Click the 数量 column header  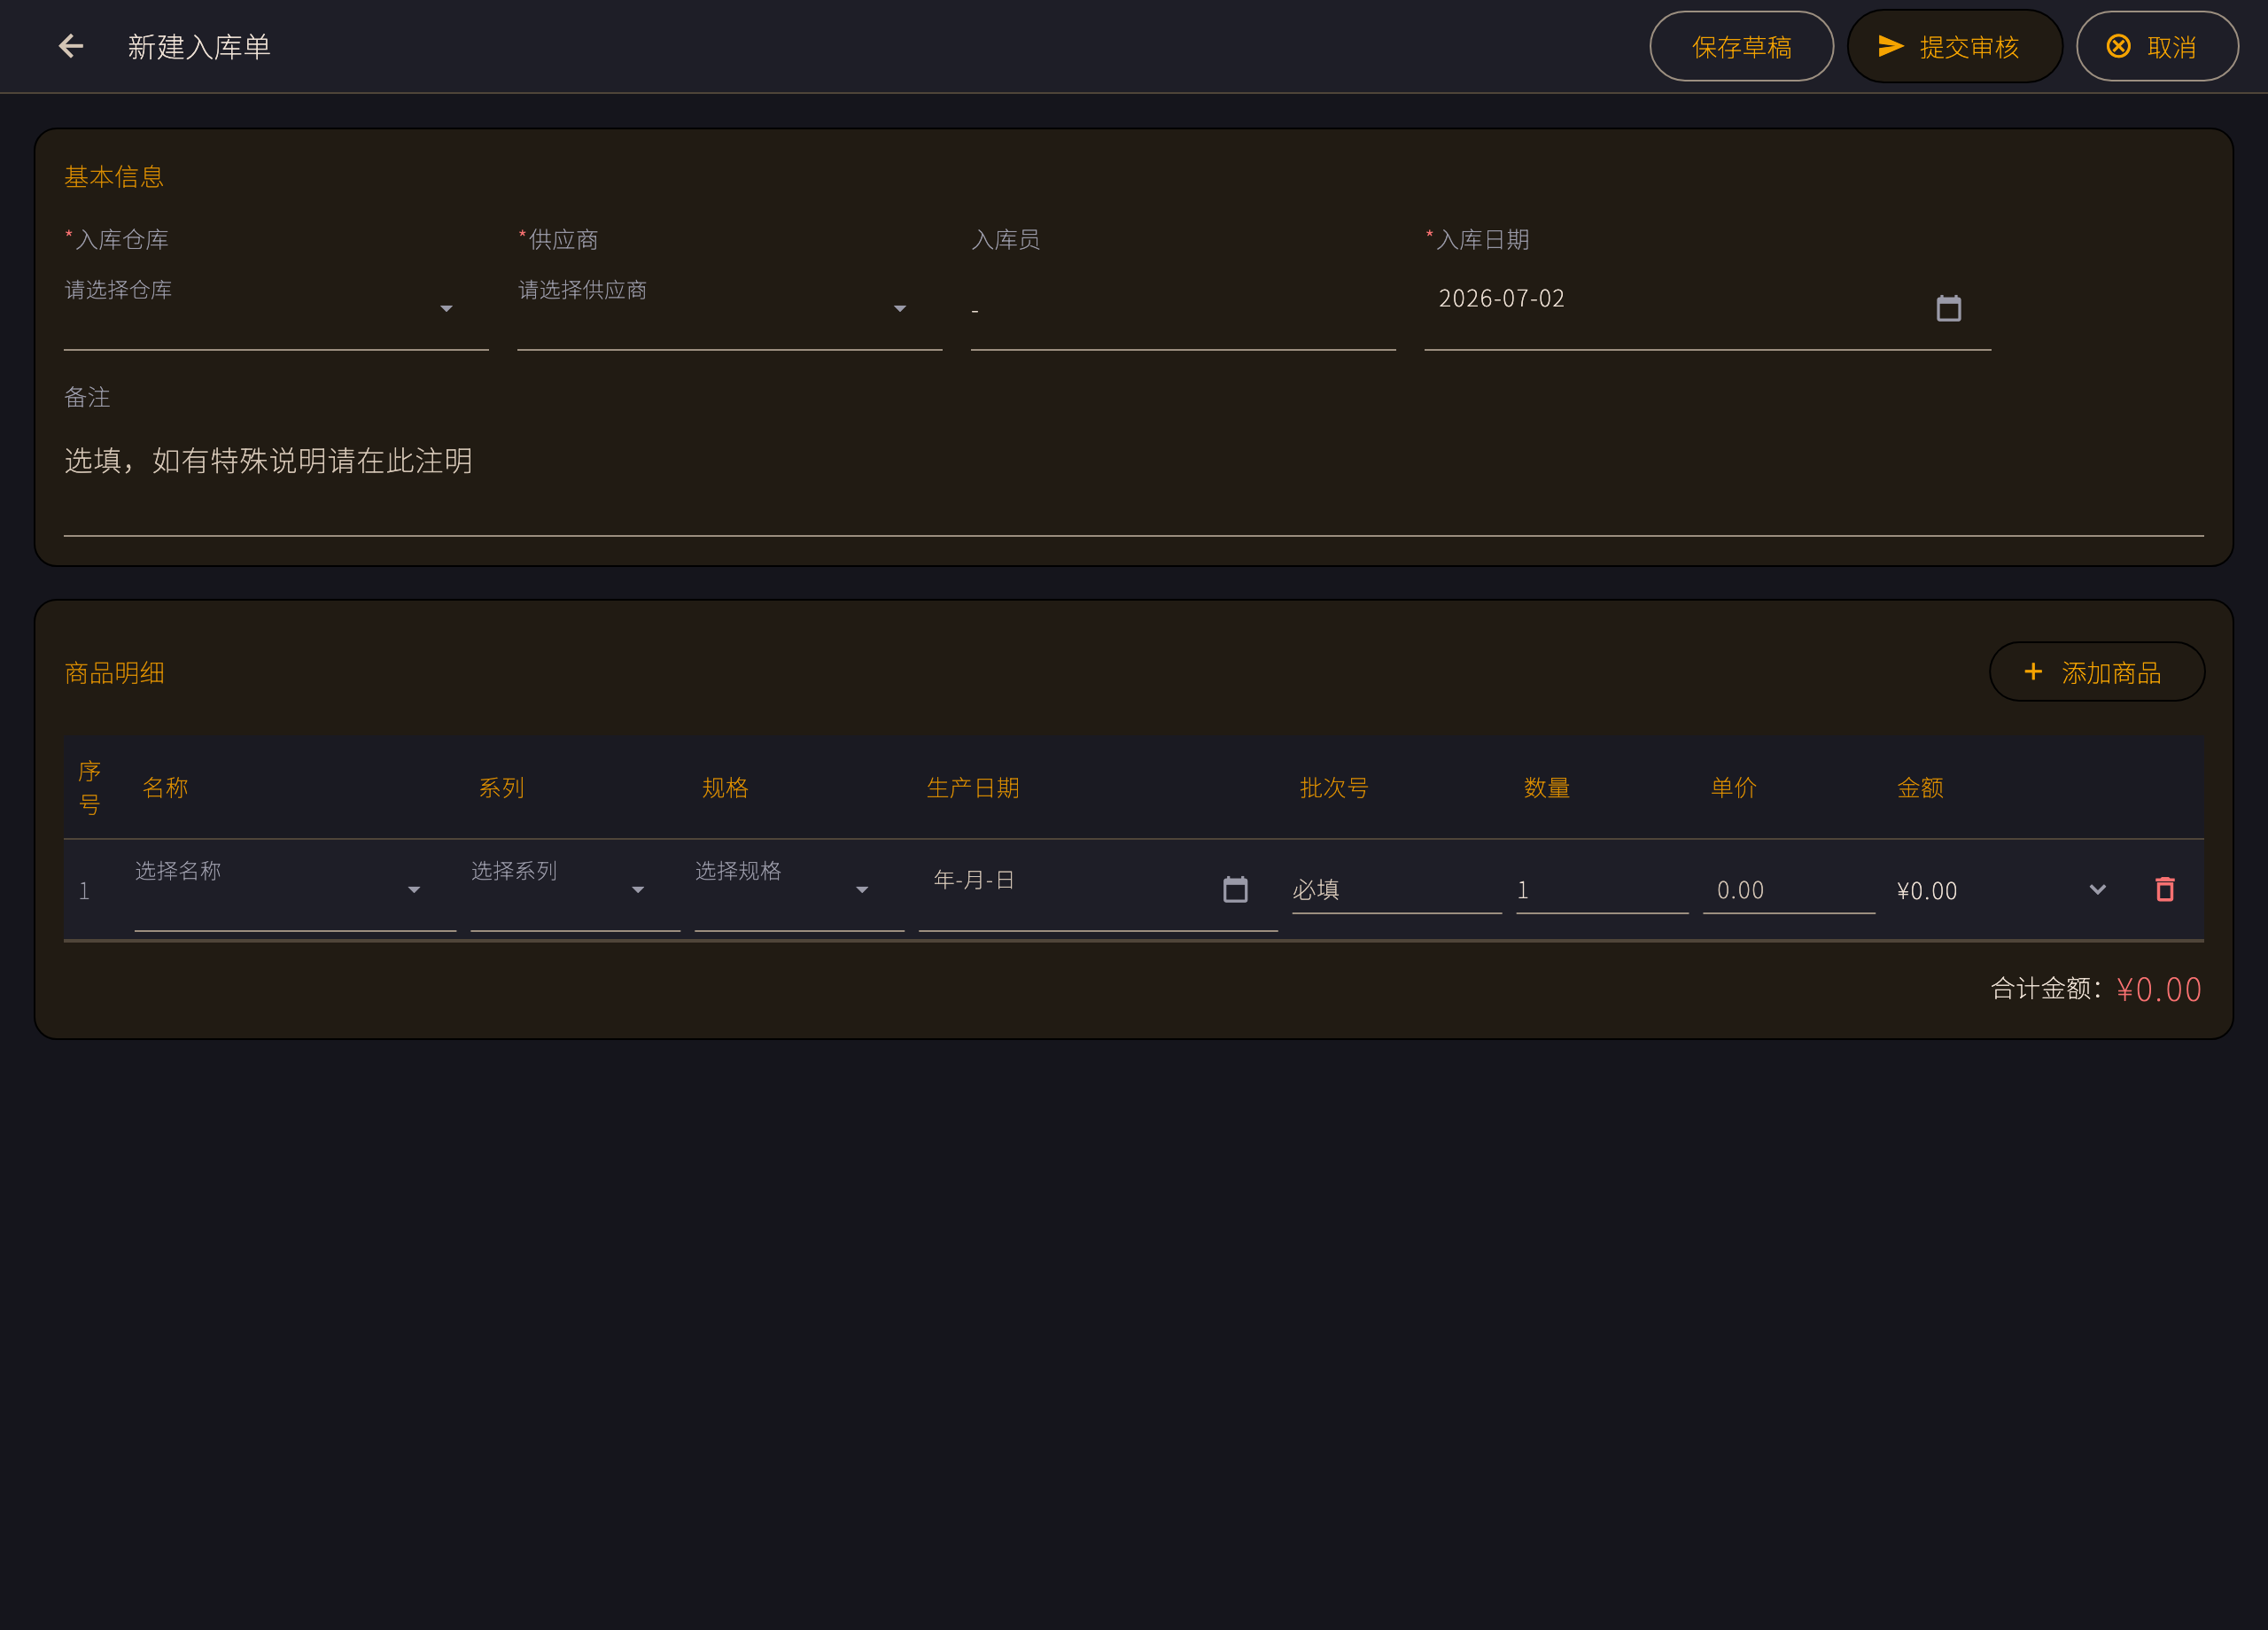1547,788
